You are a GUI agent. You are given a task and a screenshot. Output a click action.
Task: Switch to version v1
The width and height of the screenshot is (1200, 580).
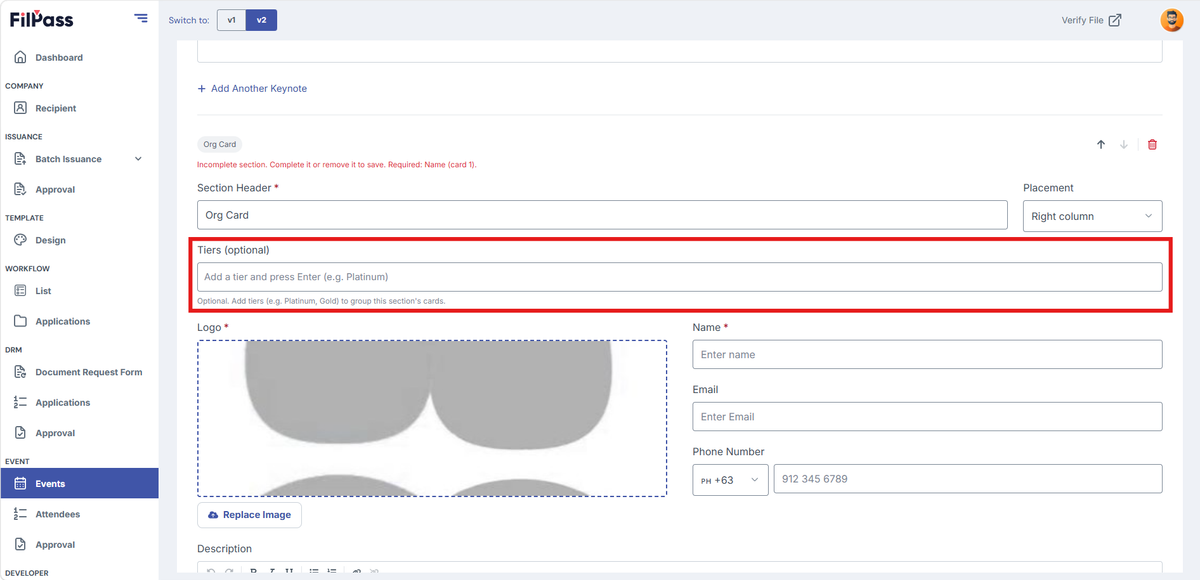[x=232, y=20]
